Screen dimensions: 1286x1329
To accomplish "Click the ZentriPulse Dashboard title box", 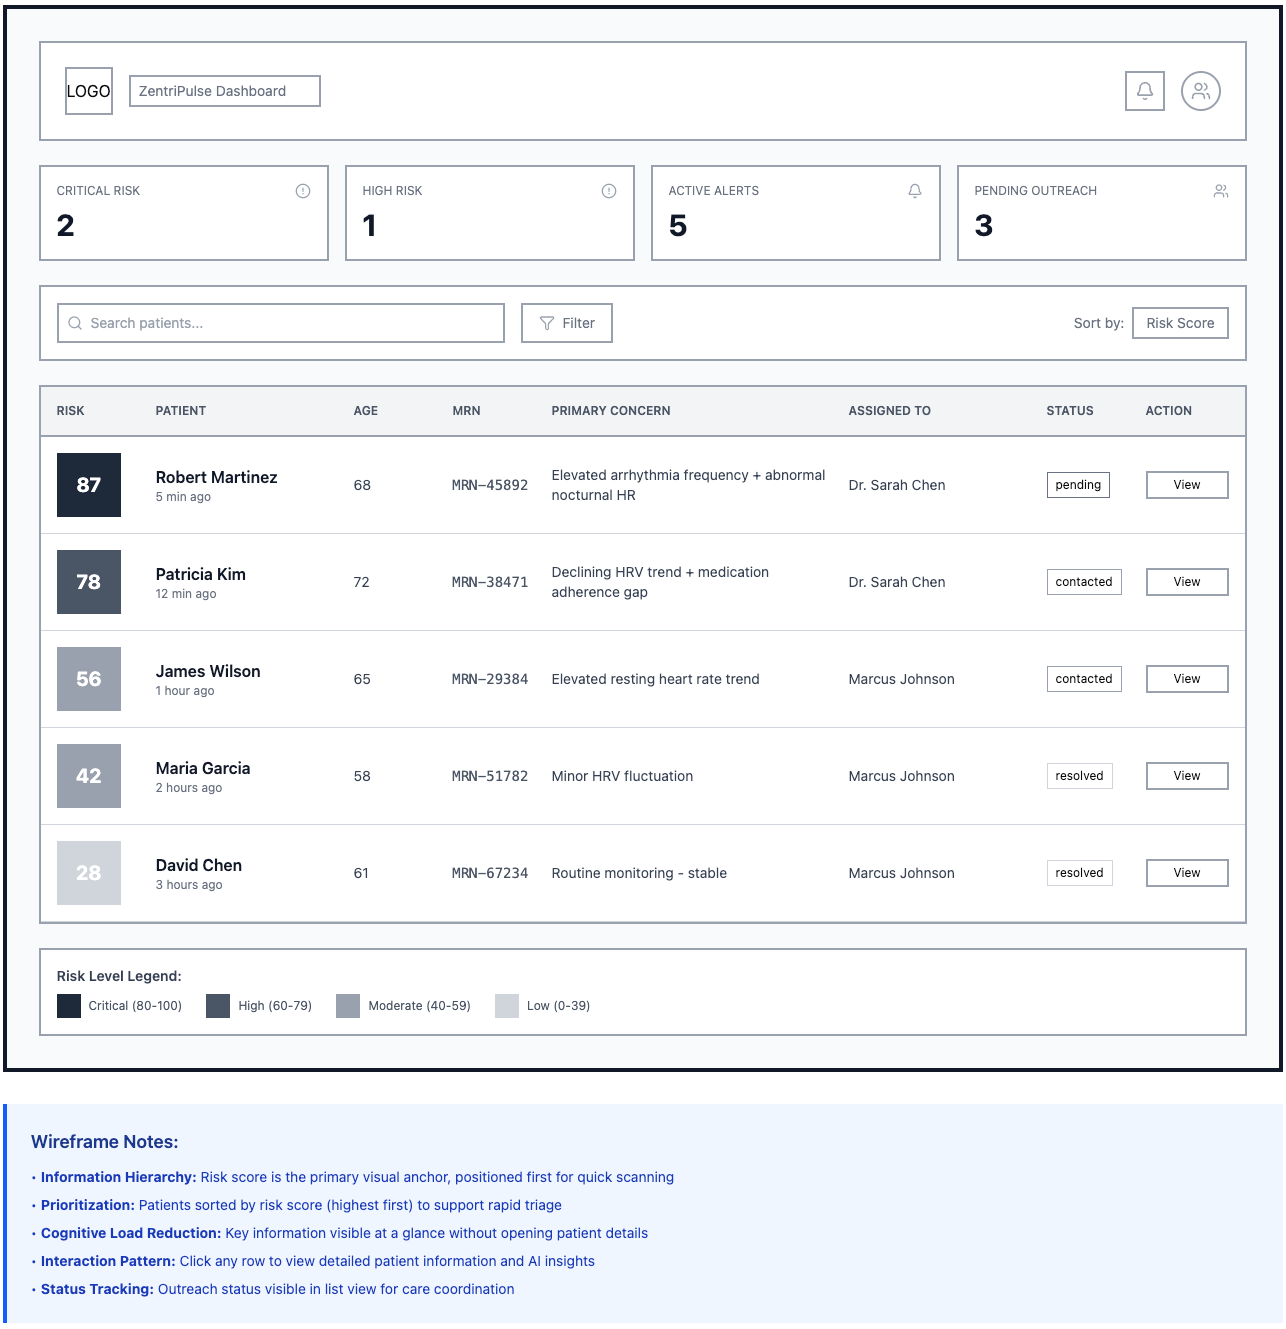I will point(225,91).
